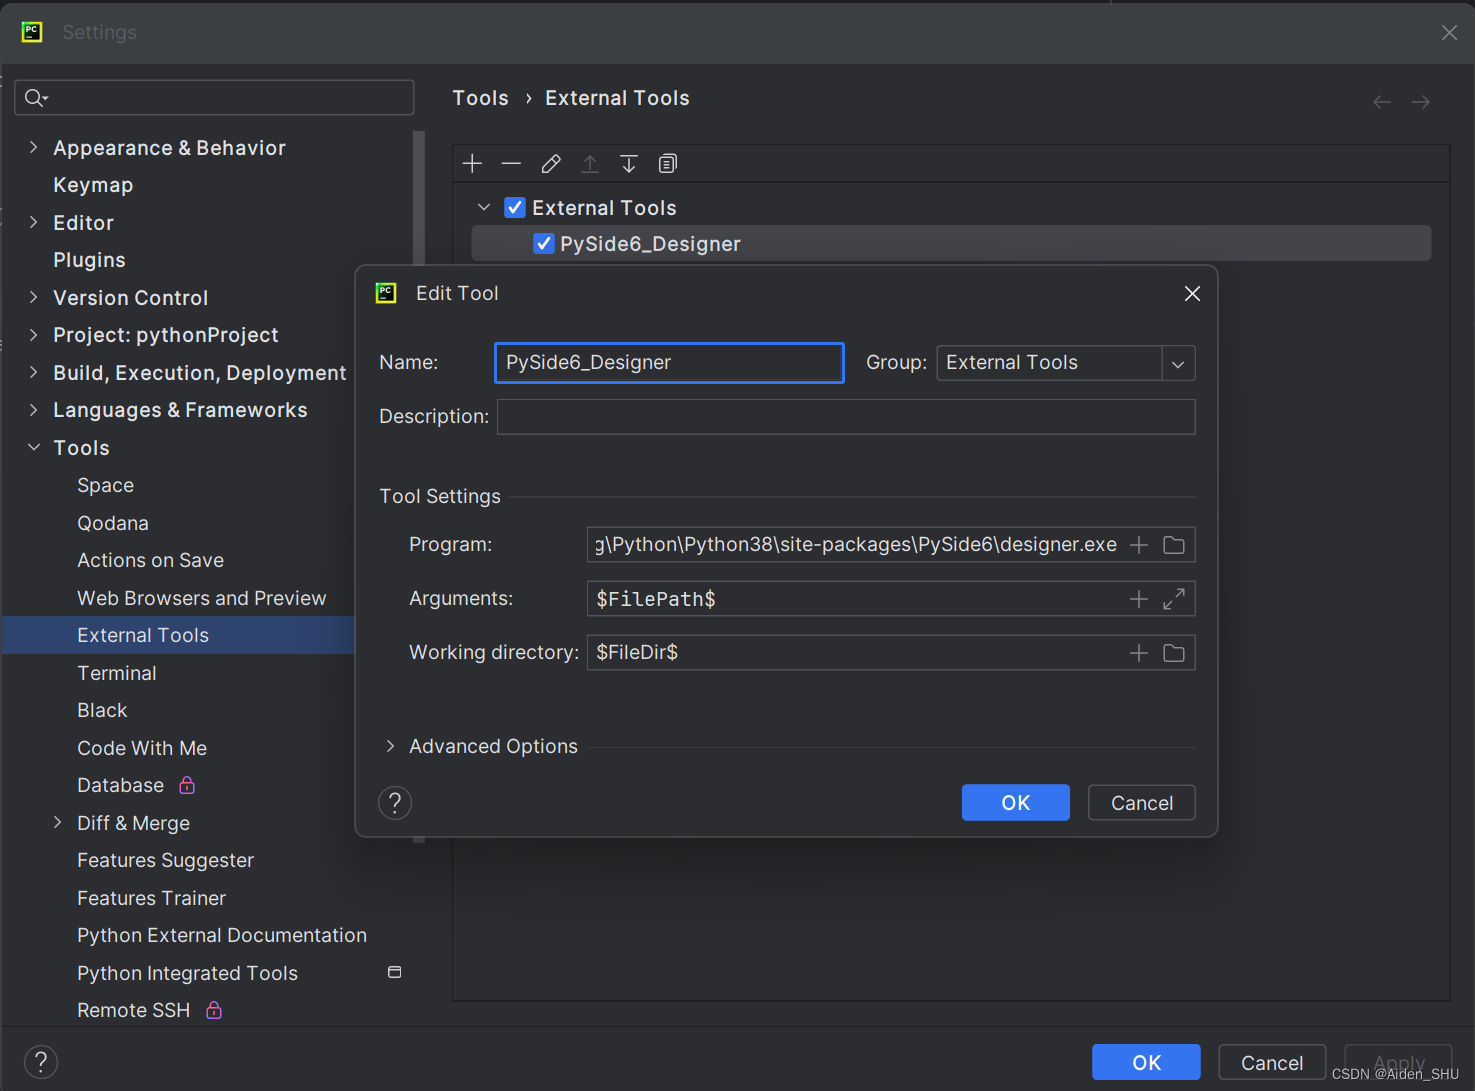The height and width of the screenshot is (1091, 1475).
Task: Expand Version Control settings
Action: [x=33, y=297]
